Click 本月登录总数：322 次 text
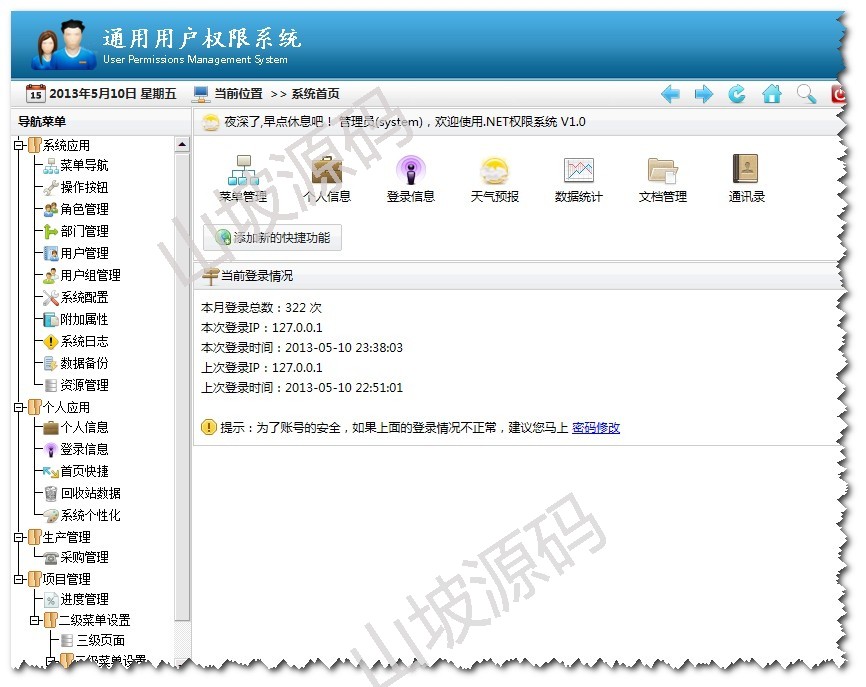866x687 pixels. click(x=261, y=308)
